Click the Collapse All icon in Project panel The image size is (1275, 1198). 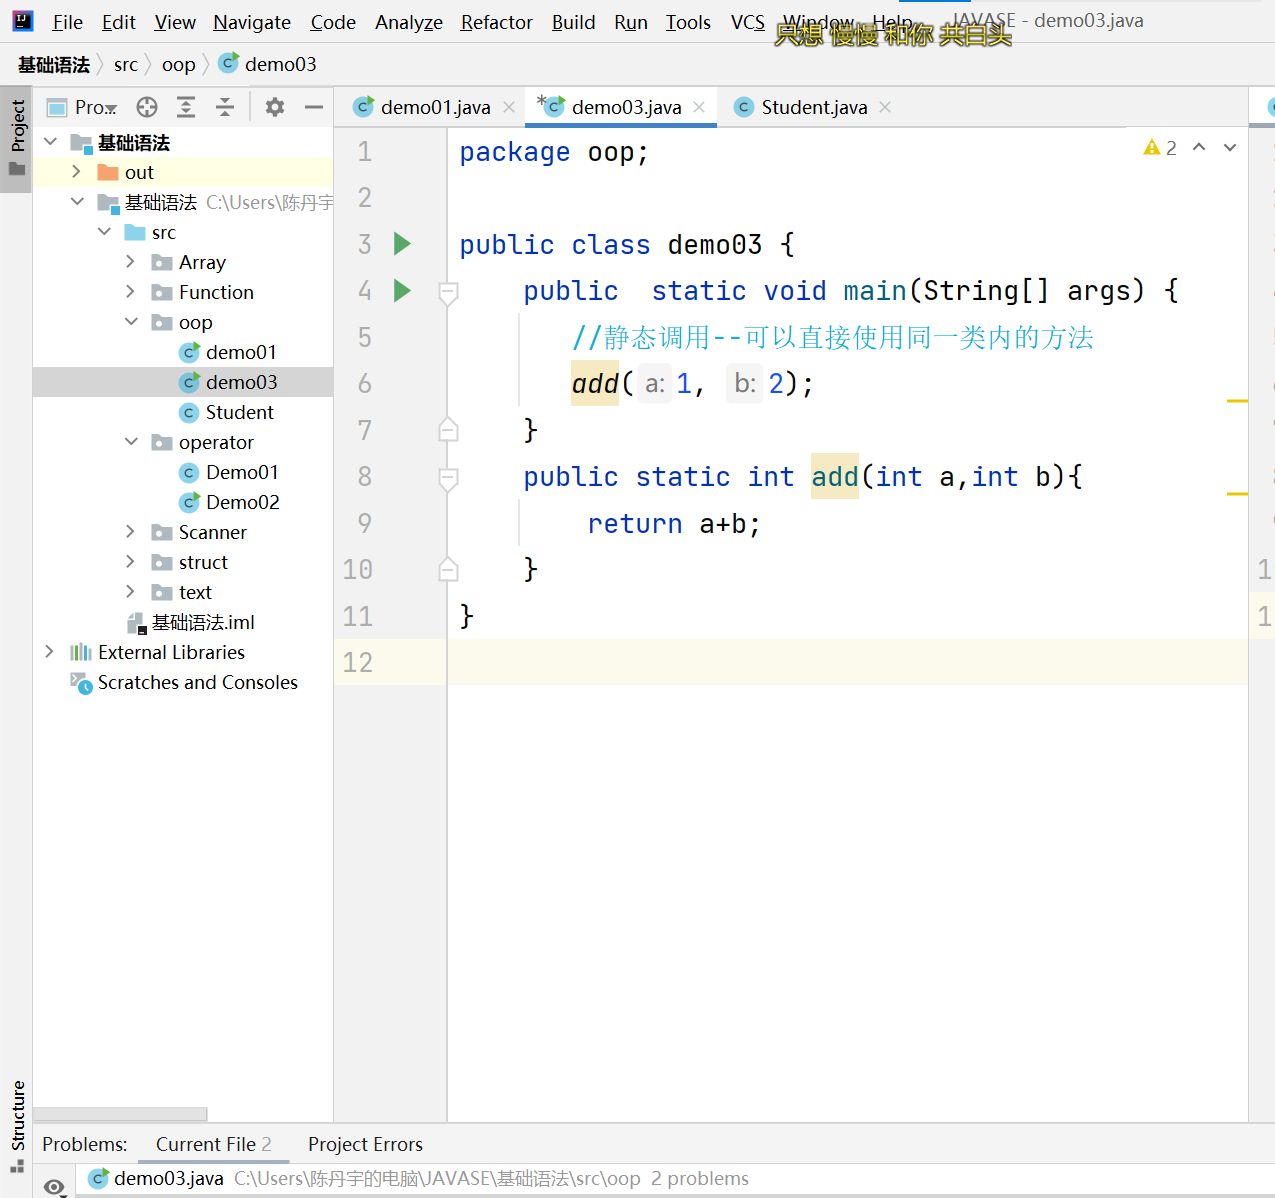pos(225,107)
